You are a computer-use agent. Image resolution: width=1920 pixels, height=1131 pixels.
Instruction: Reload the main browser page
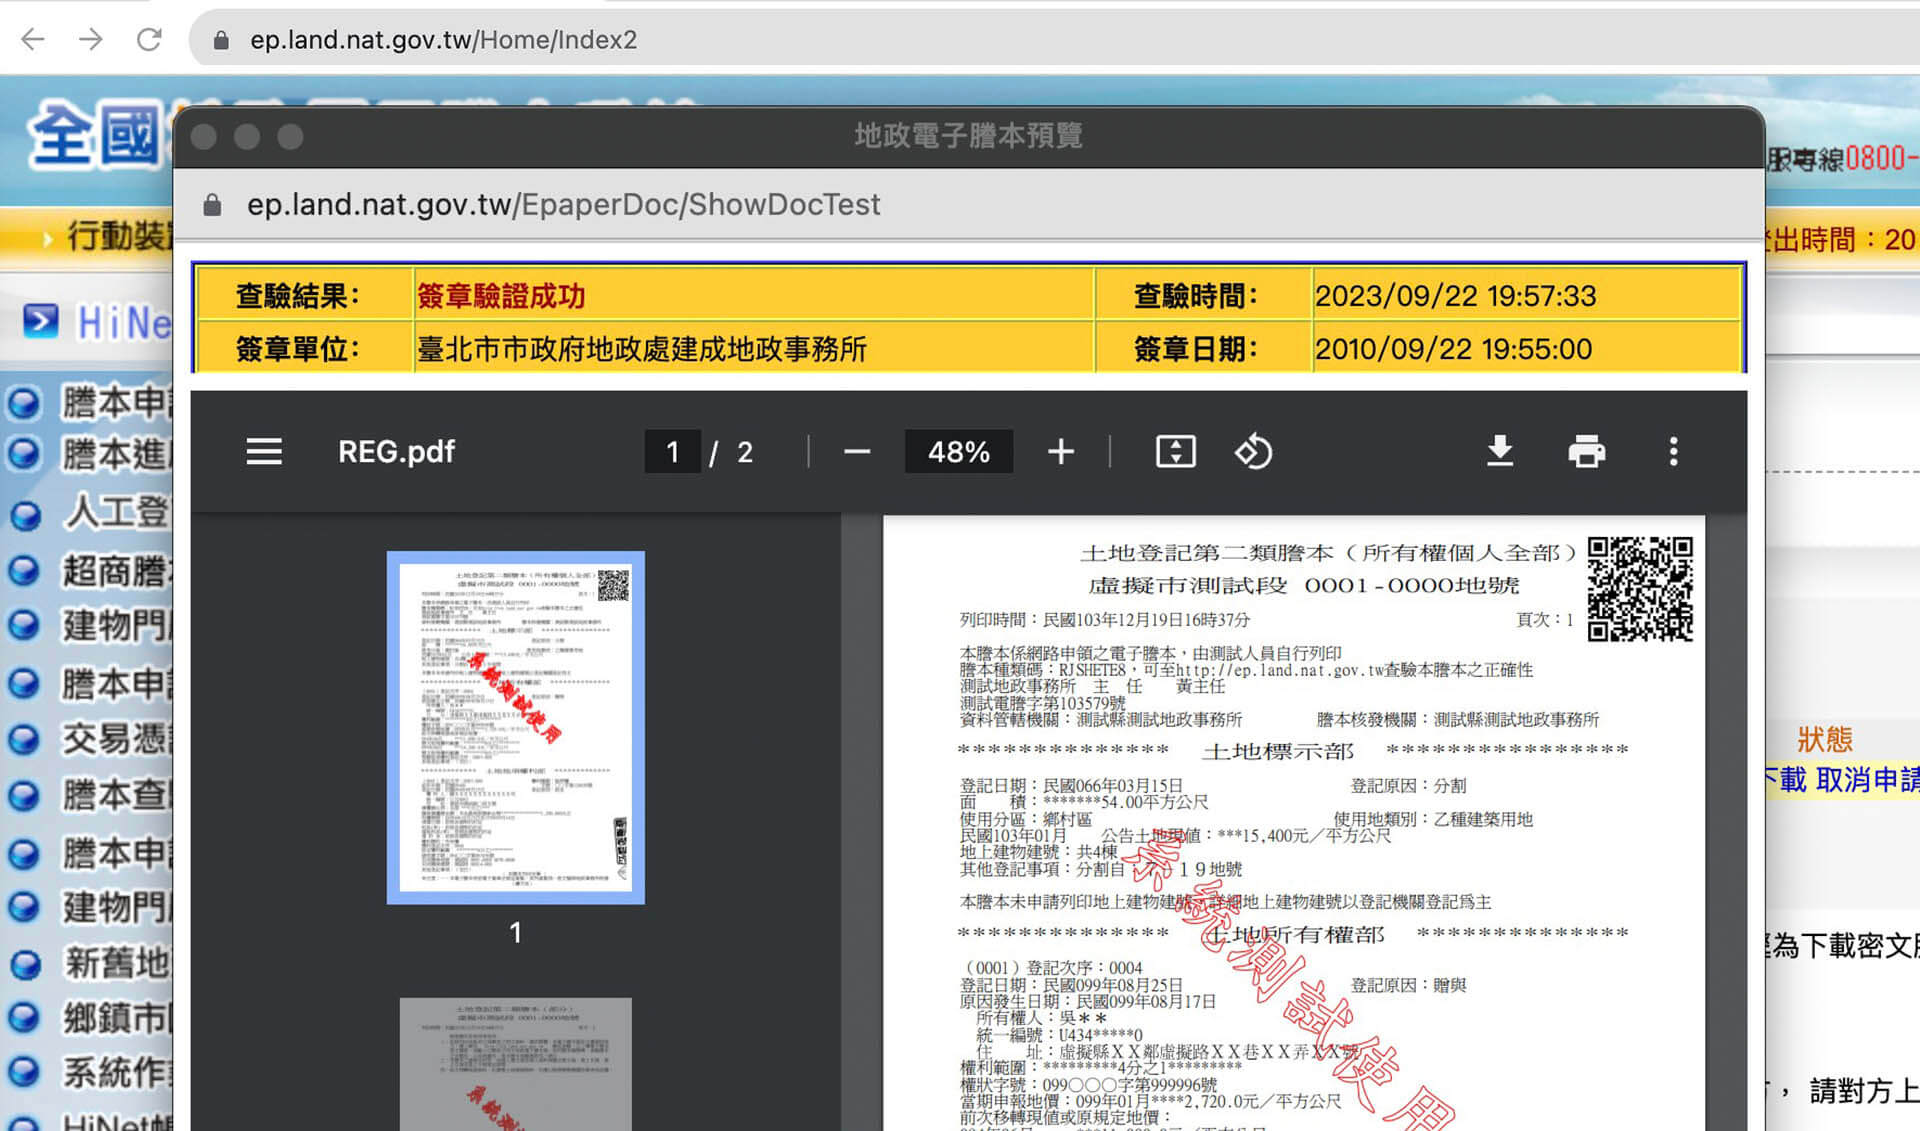pyautogui.click(x=149, y=40)
